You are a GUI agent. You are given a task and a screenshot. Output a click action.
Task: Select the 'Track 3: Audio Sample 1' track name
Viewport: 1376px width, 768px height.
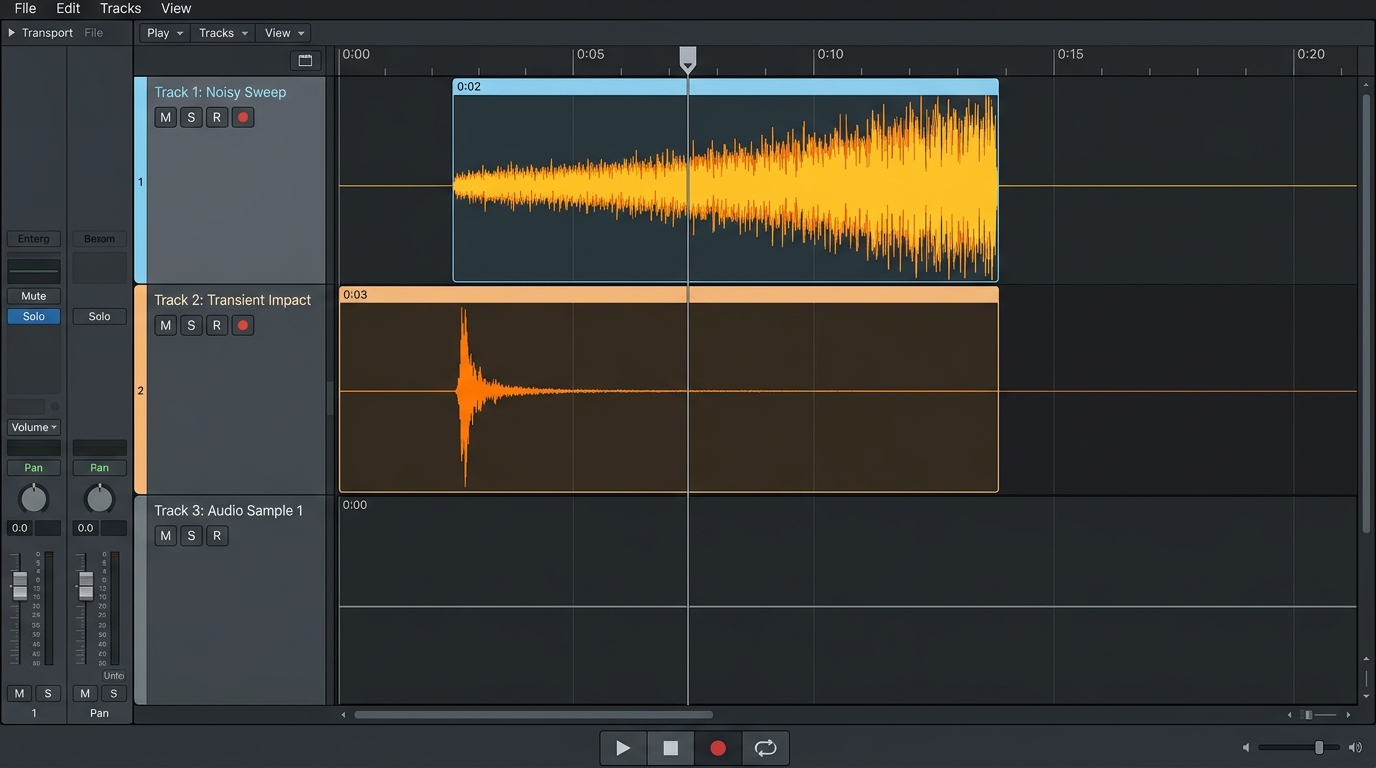click(x=228, y=510)
